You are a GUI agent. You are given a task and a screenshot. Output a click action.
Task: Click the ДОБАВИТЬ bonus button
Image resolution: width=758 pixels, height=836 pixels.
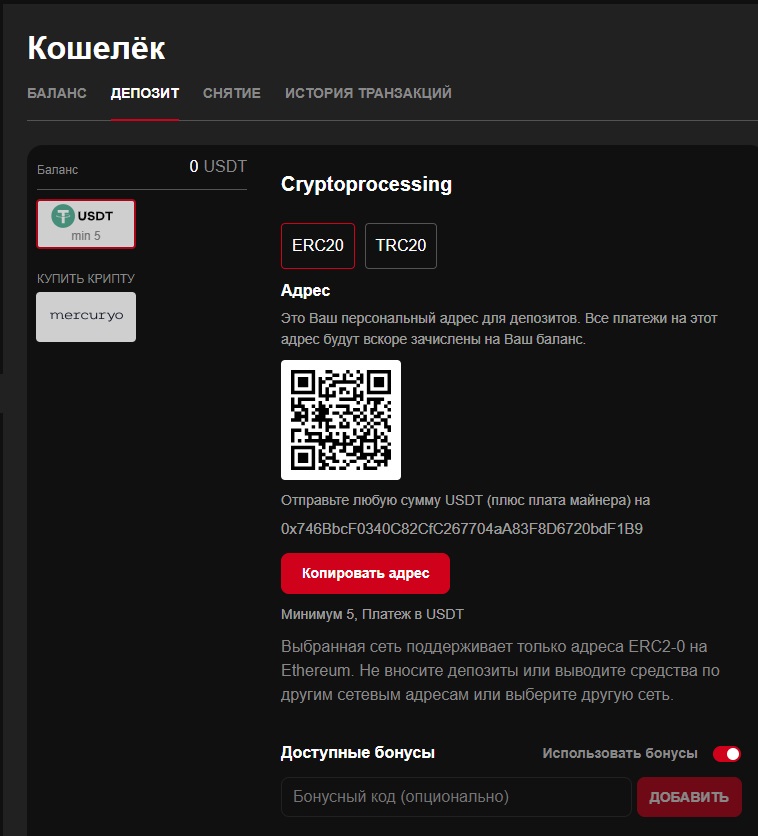tap(689, 797)
